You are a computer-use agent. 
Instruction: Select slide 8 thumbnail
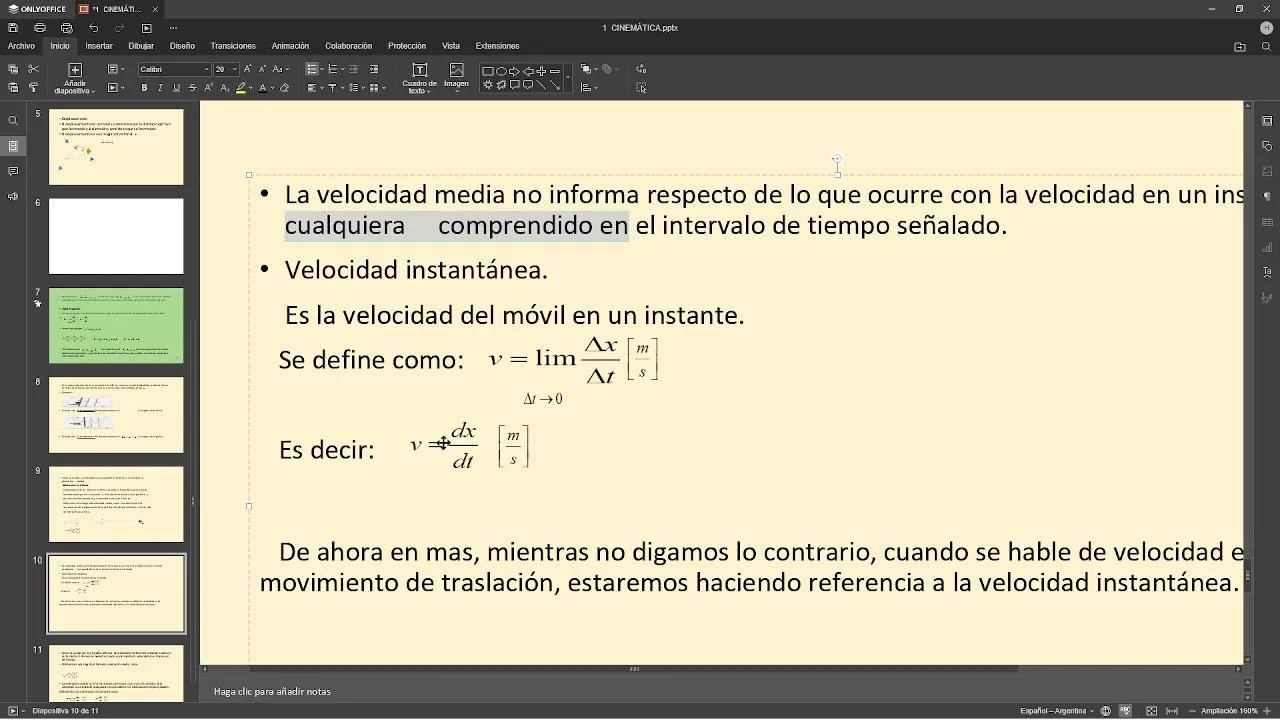point(116,415)
